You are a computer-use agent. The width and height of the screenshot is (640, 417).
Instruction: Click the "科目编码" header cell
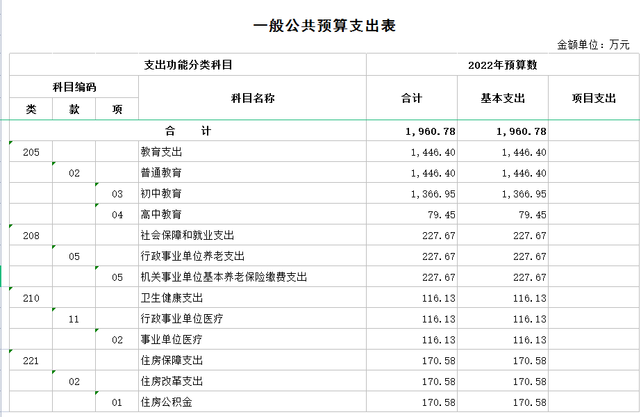pos(74,87)
